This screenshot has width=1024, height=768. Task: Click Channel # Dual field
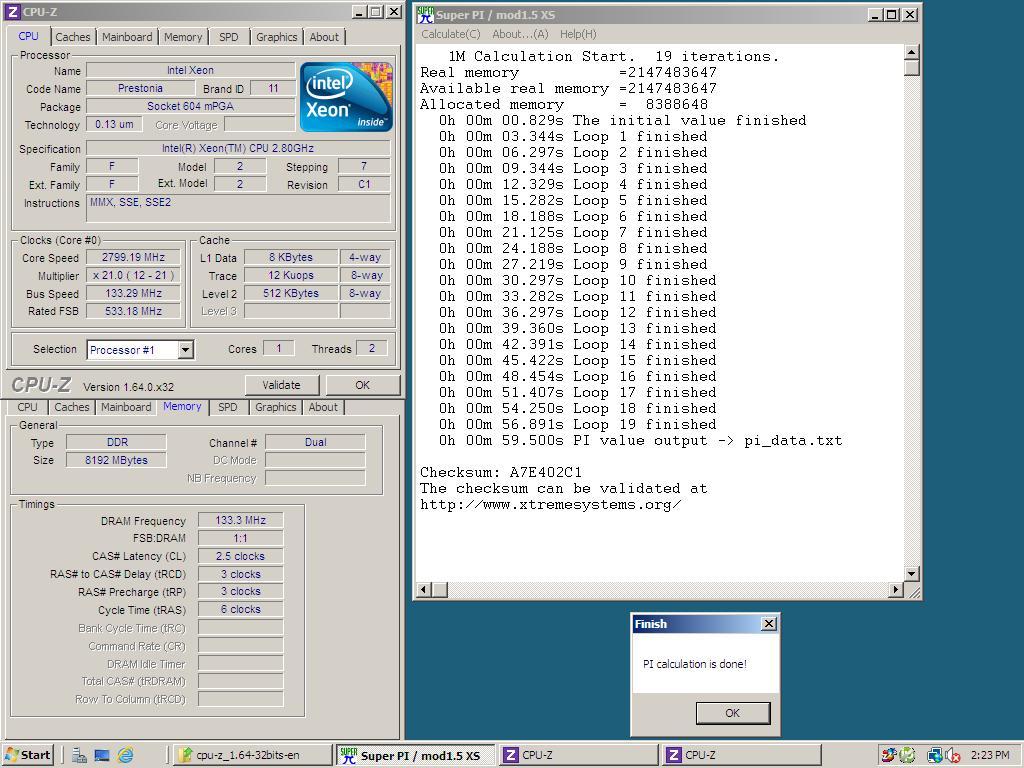click(x=315, y=442)
